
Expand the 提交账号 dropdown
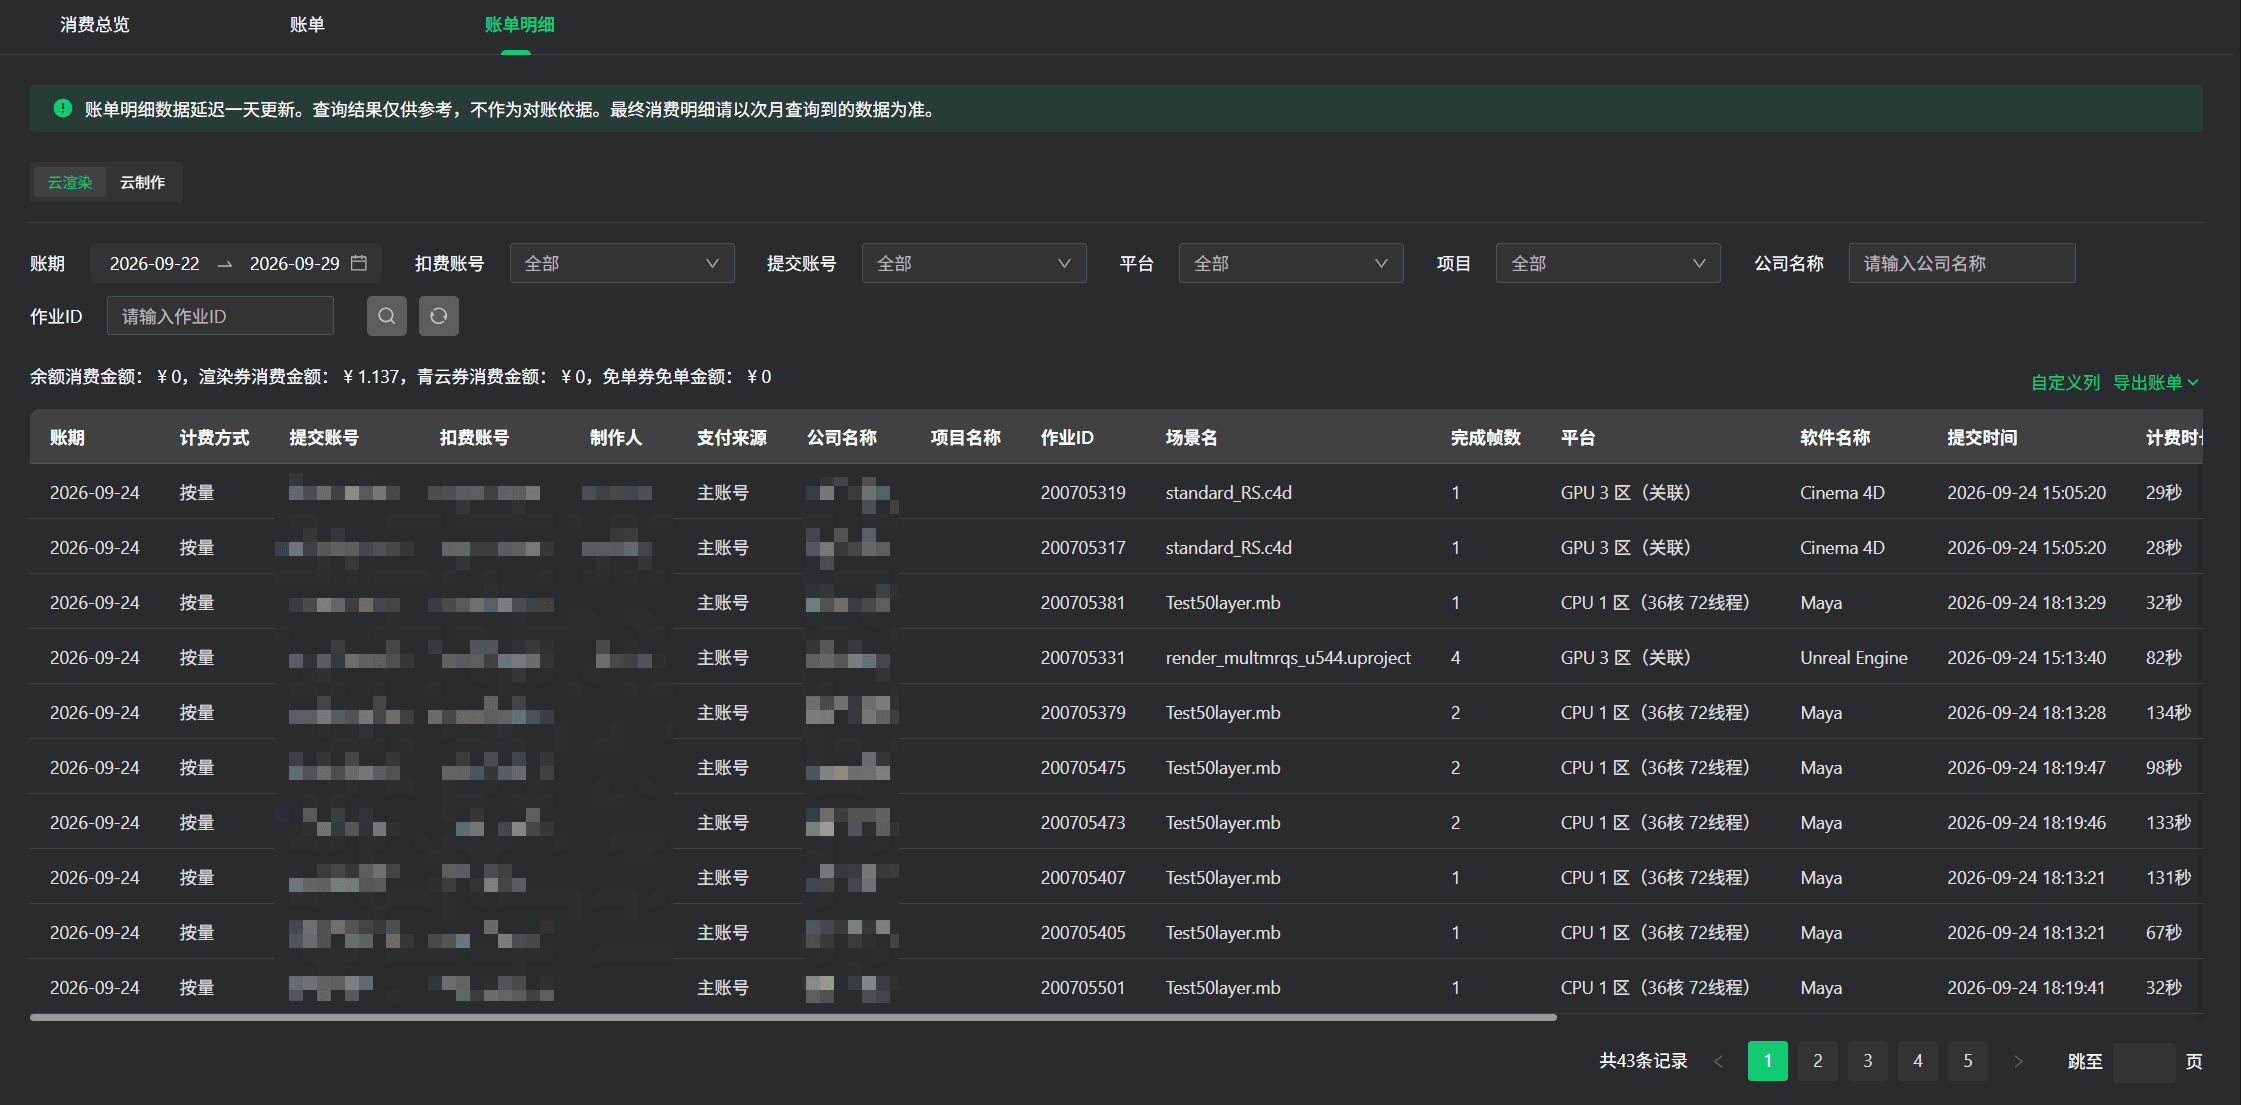coord(974,263)
